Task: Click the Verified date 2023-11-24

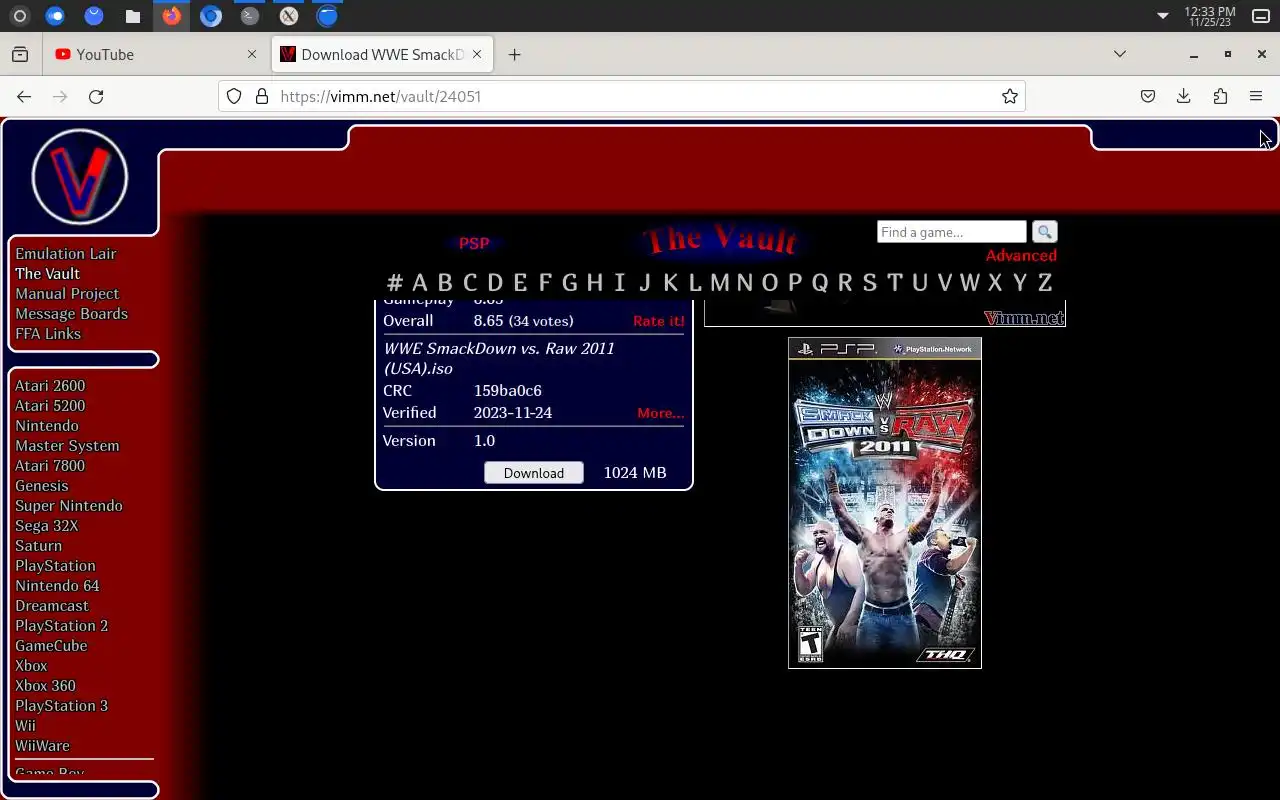Action: pos(513,413)
